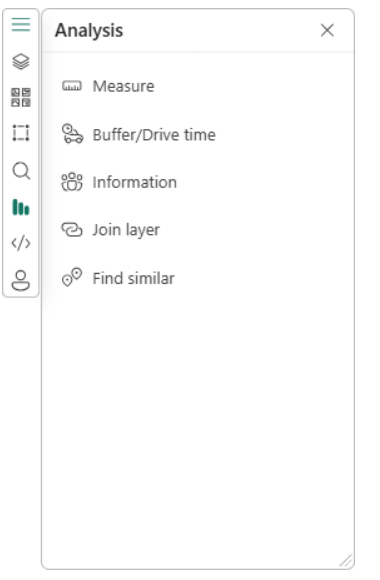This screenshot has height=580, width=380.
Task: Click the panel resize handle corner
Action: point(346,561)
